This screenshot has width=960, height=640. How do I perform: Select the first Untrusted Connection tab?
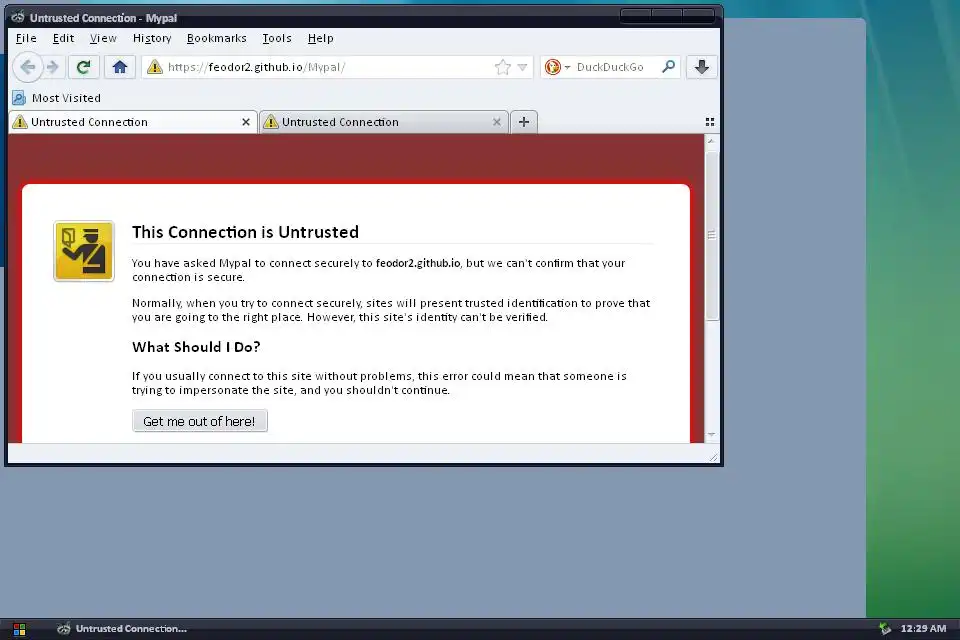click(132, 122)
